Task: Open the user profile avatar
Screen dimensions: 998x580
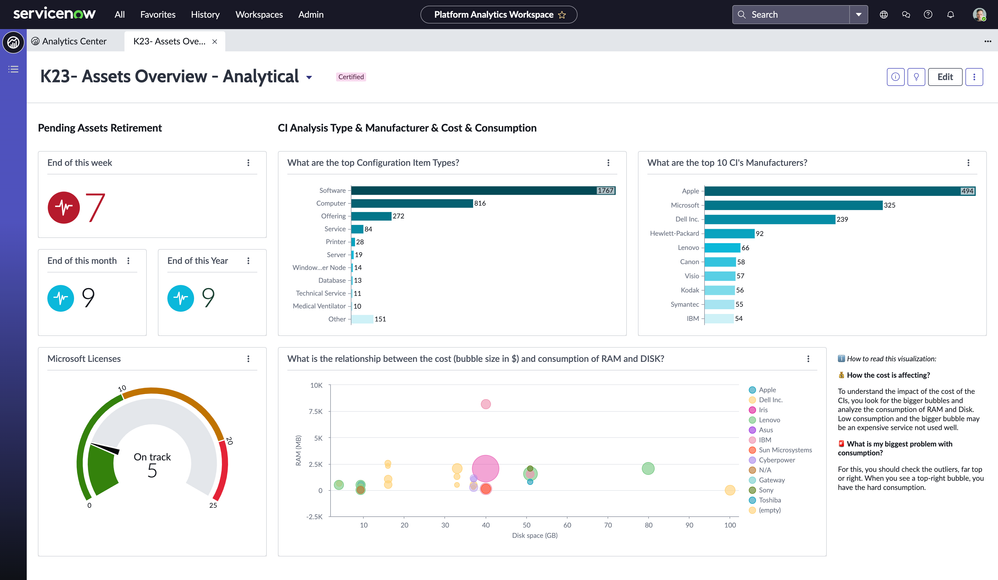Action: pos(979,15)
